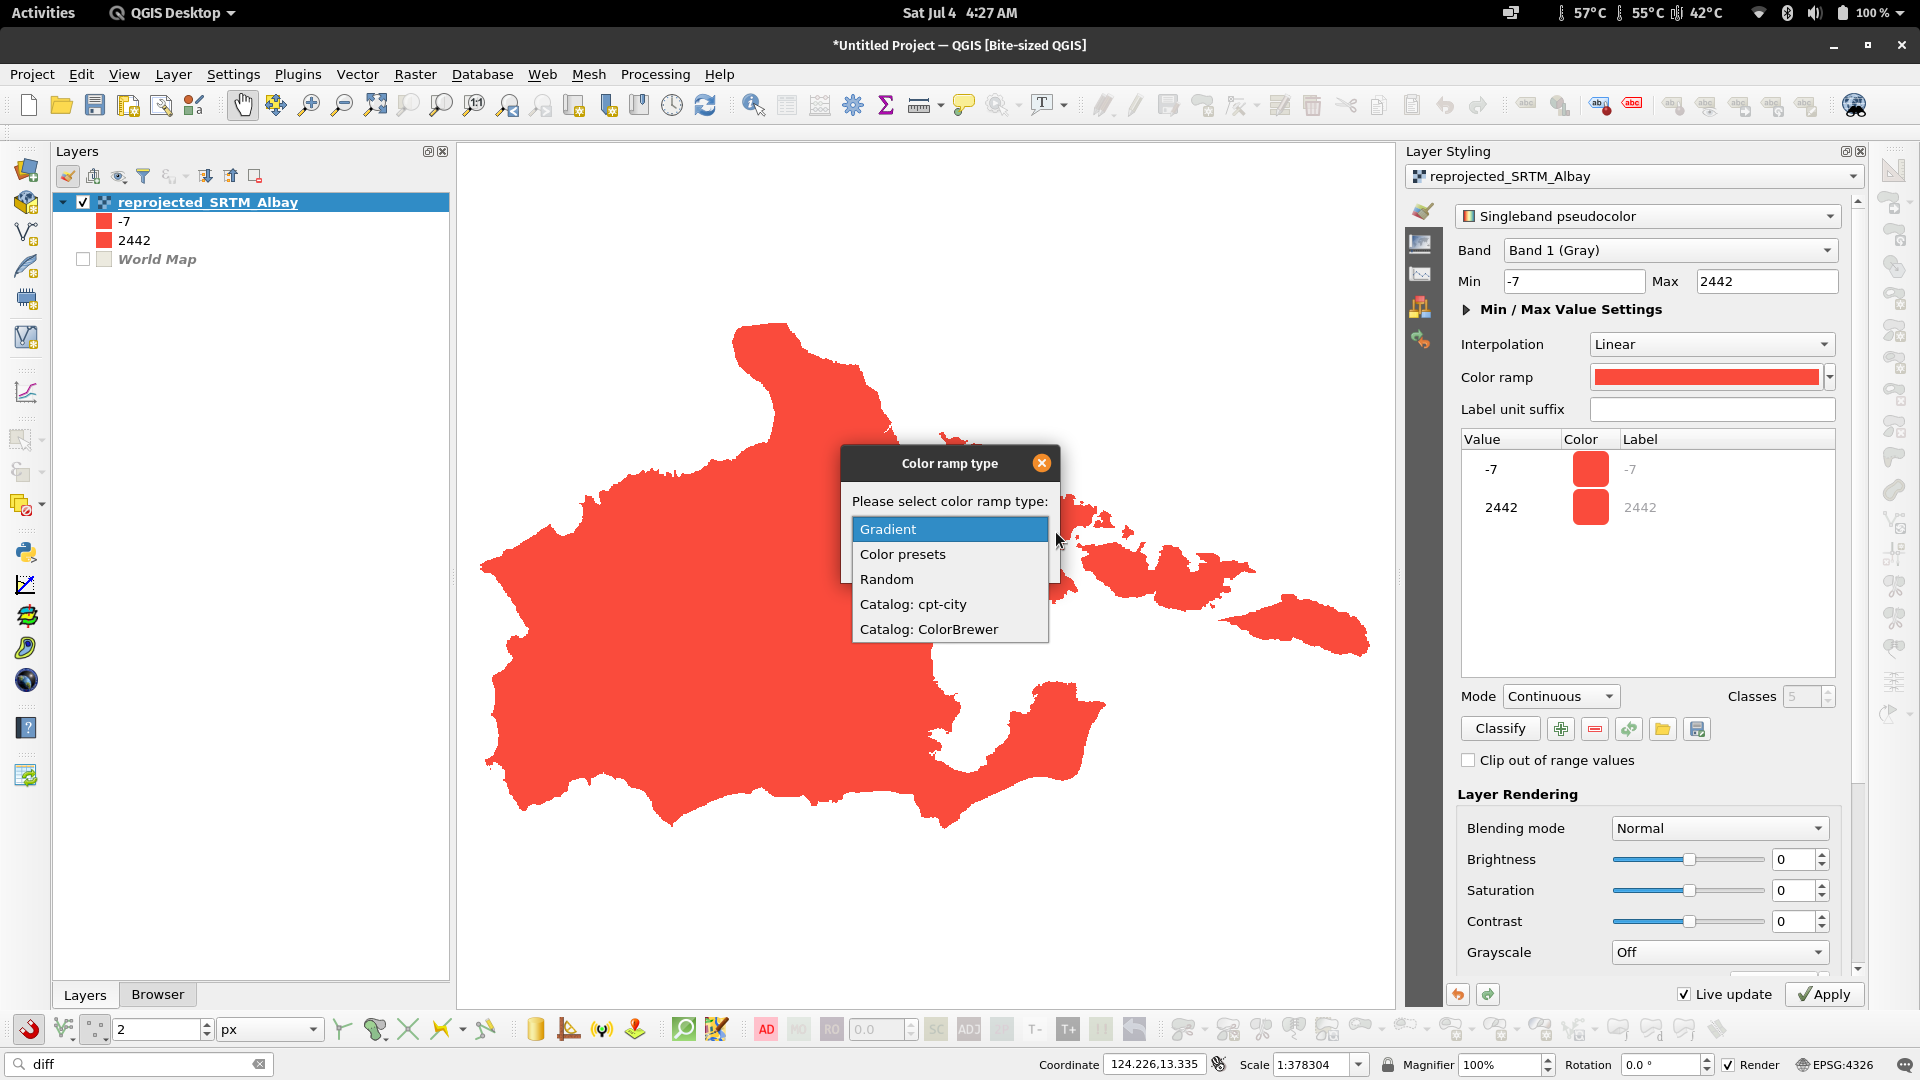Click the red color swatch for 2442
1920x1080 pixels.
pyautogui.click(x=1590, y=507)
